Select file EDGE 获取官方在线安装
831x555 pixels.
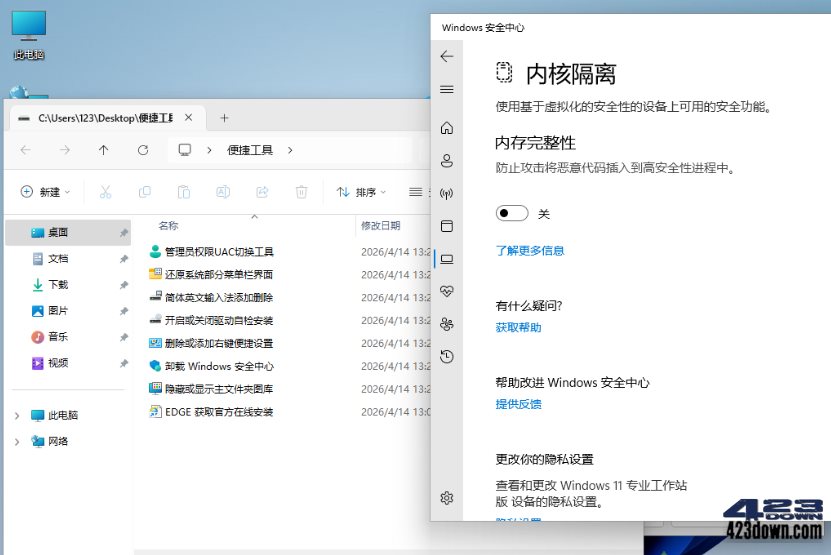pyautogui.click(x=211, y=412)
